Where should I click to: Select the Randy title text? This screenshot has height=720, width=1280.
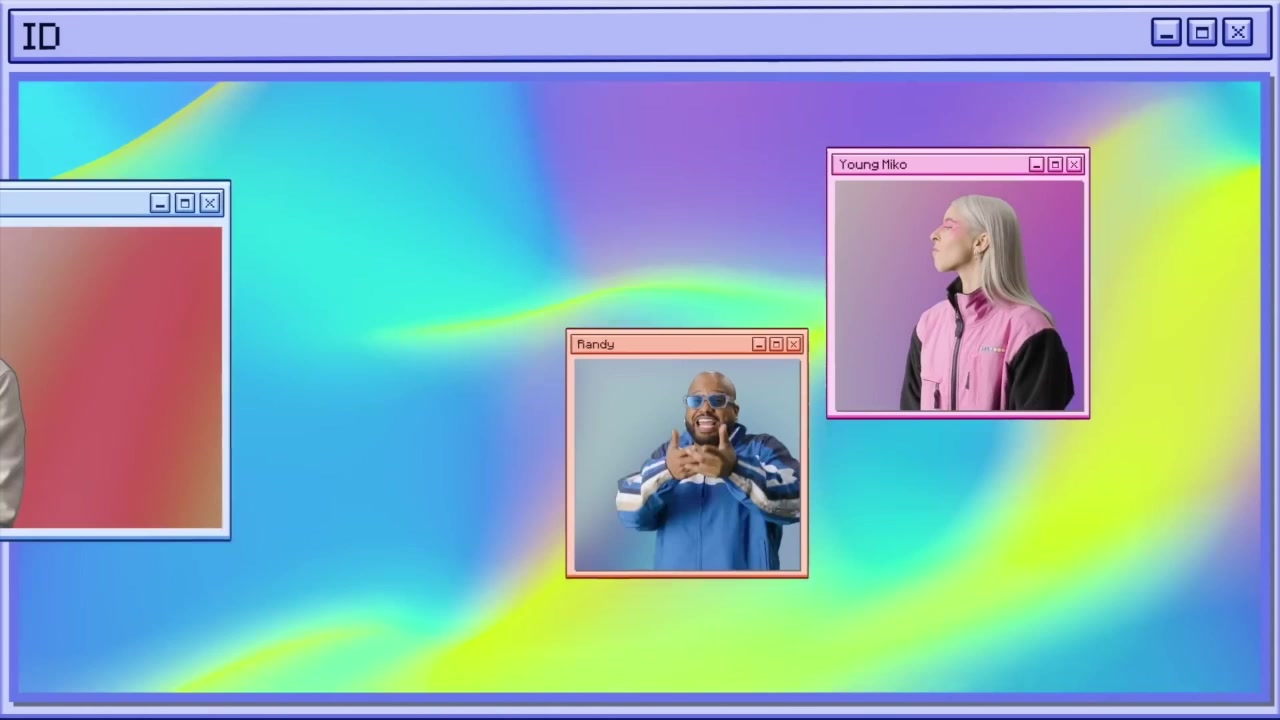595,344
